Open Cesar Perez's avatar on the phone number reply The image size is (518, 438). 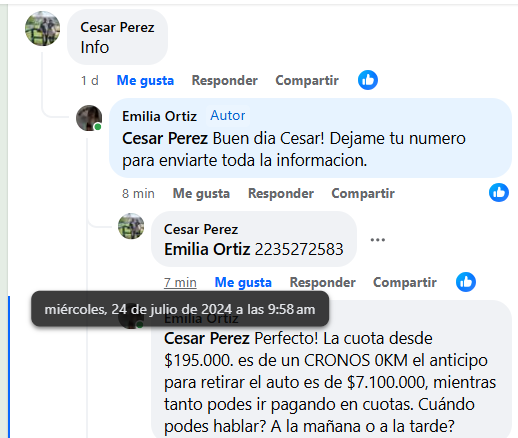[x=131, y=226]
